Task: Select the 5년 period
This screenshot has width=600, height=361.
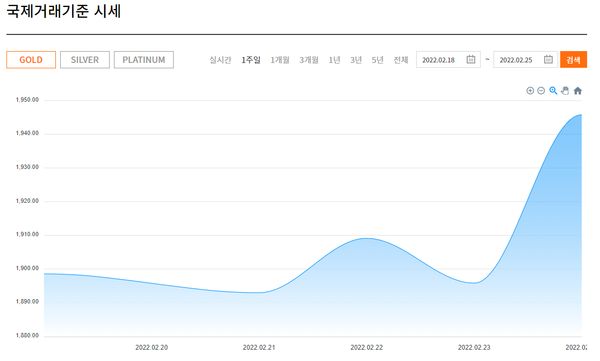Action: (x=377, y=60)
